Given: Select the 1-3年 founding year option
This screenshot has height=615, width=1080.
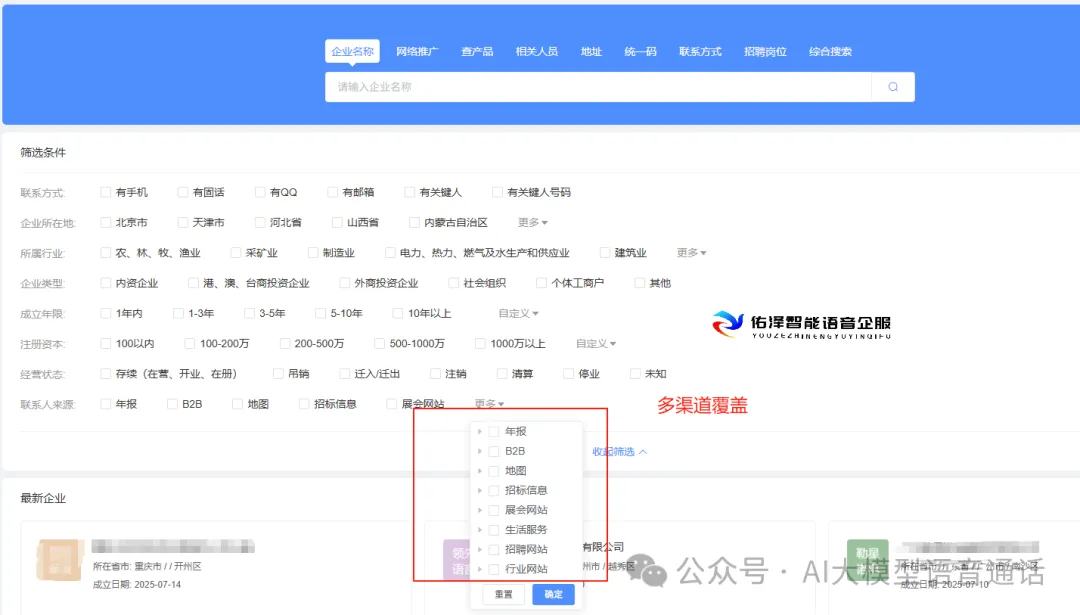Looking at the screenshot, I should 185,313.
